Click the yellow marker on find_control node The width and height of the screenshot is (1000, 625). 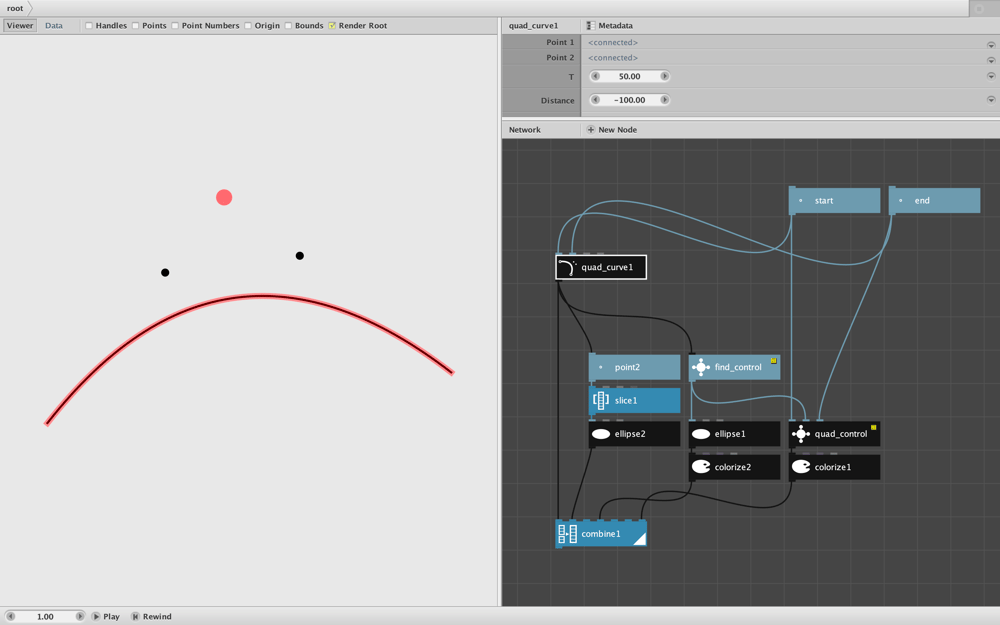pyautogui.click(x=774, y=360)
